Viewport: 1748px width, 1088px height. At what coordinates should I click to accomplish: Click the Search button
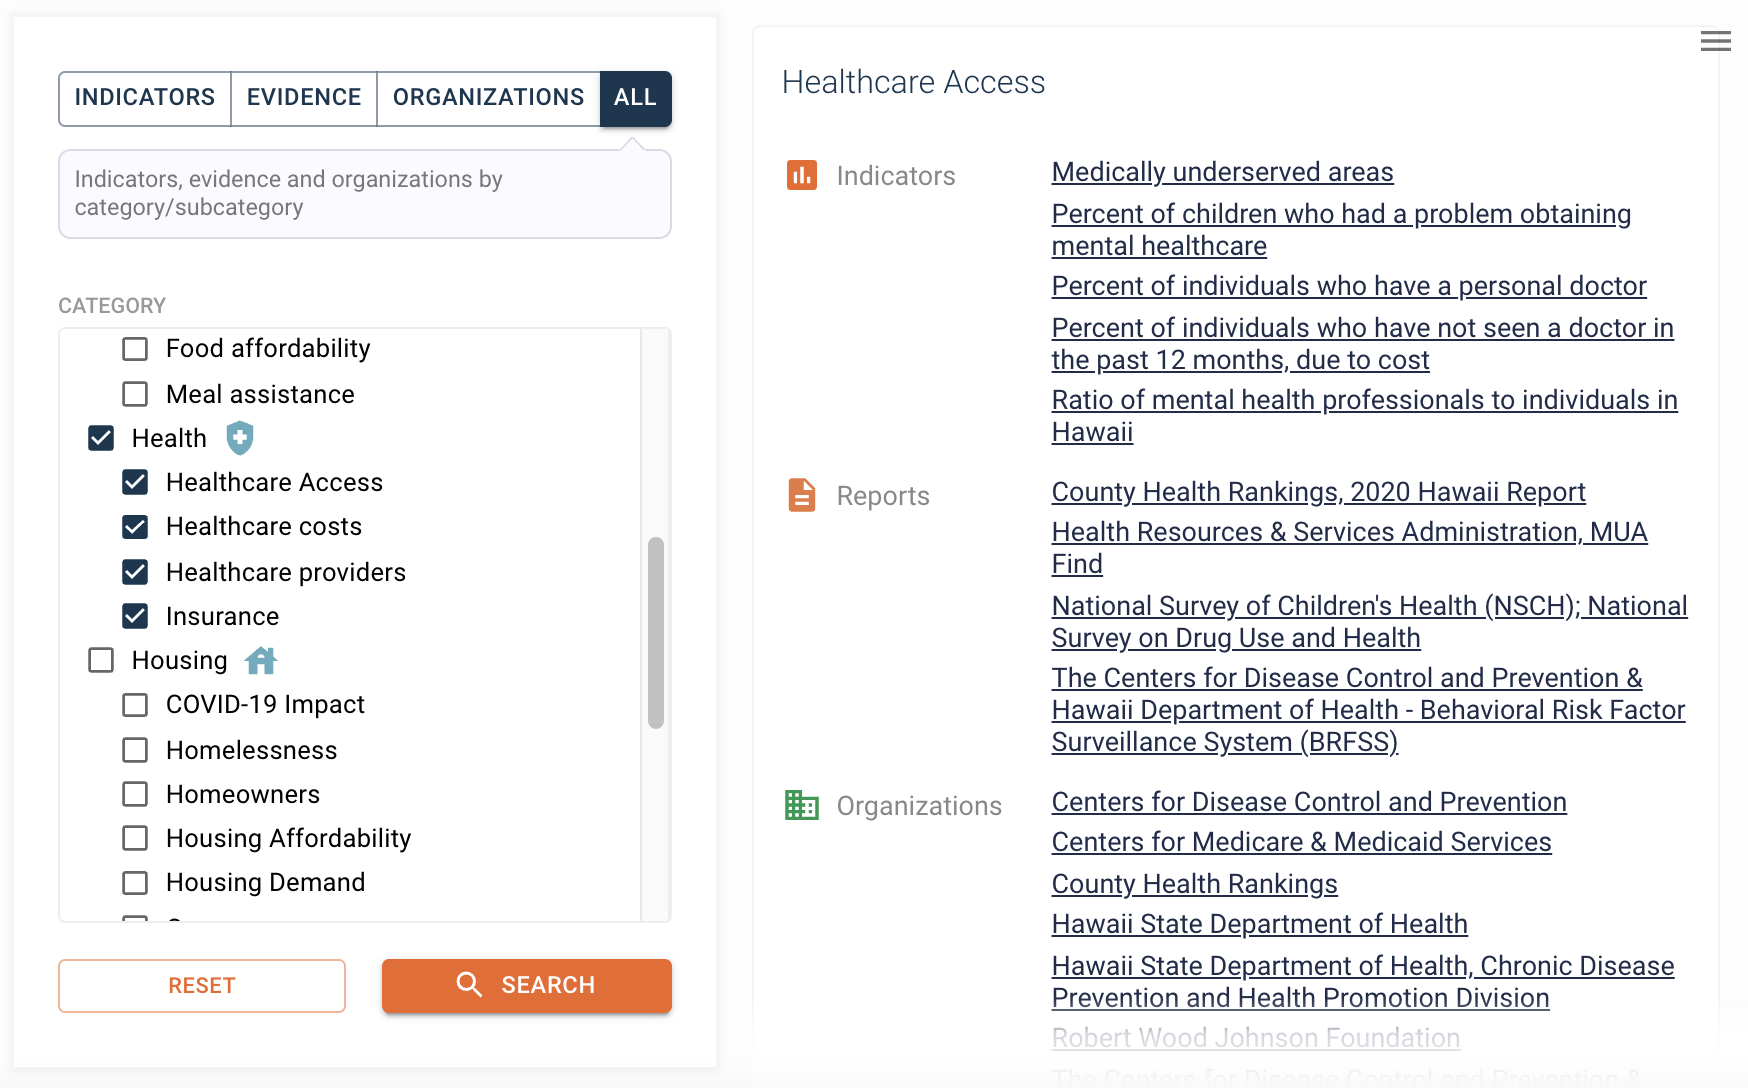click(x=527, y=986)
